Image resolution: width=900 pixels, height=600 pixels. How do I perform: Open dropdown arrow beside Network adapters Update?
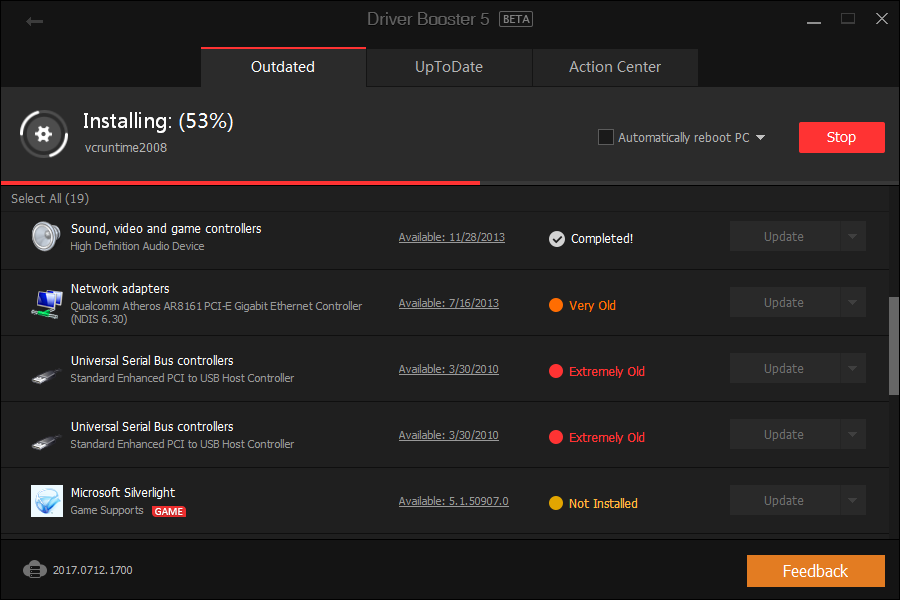pyautogui.click(x=852, y=303)
